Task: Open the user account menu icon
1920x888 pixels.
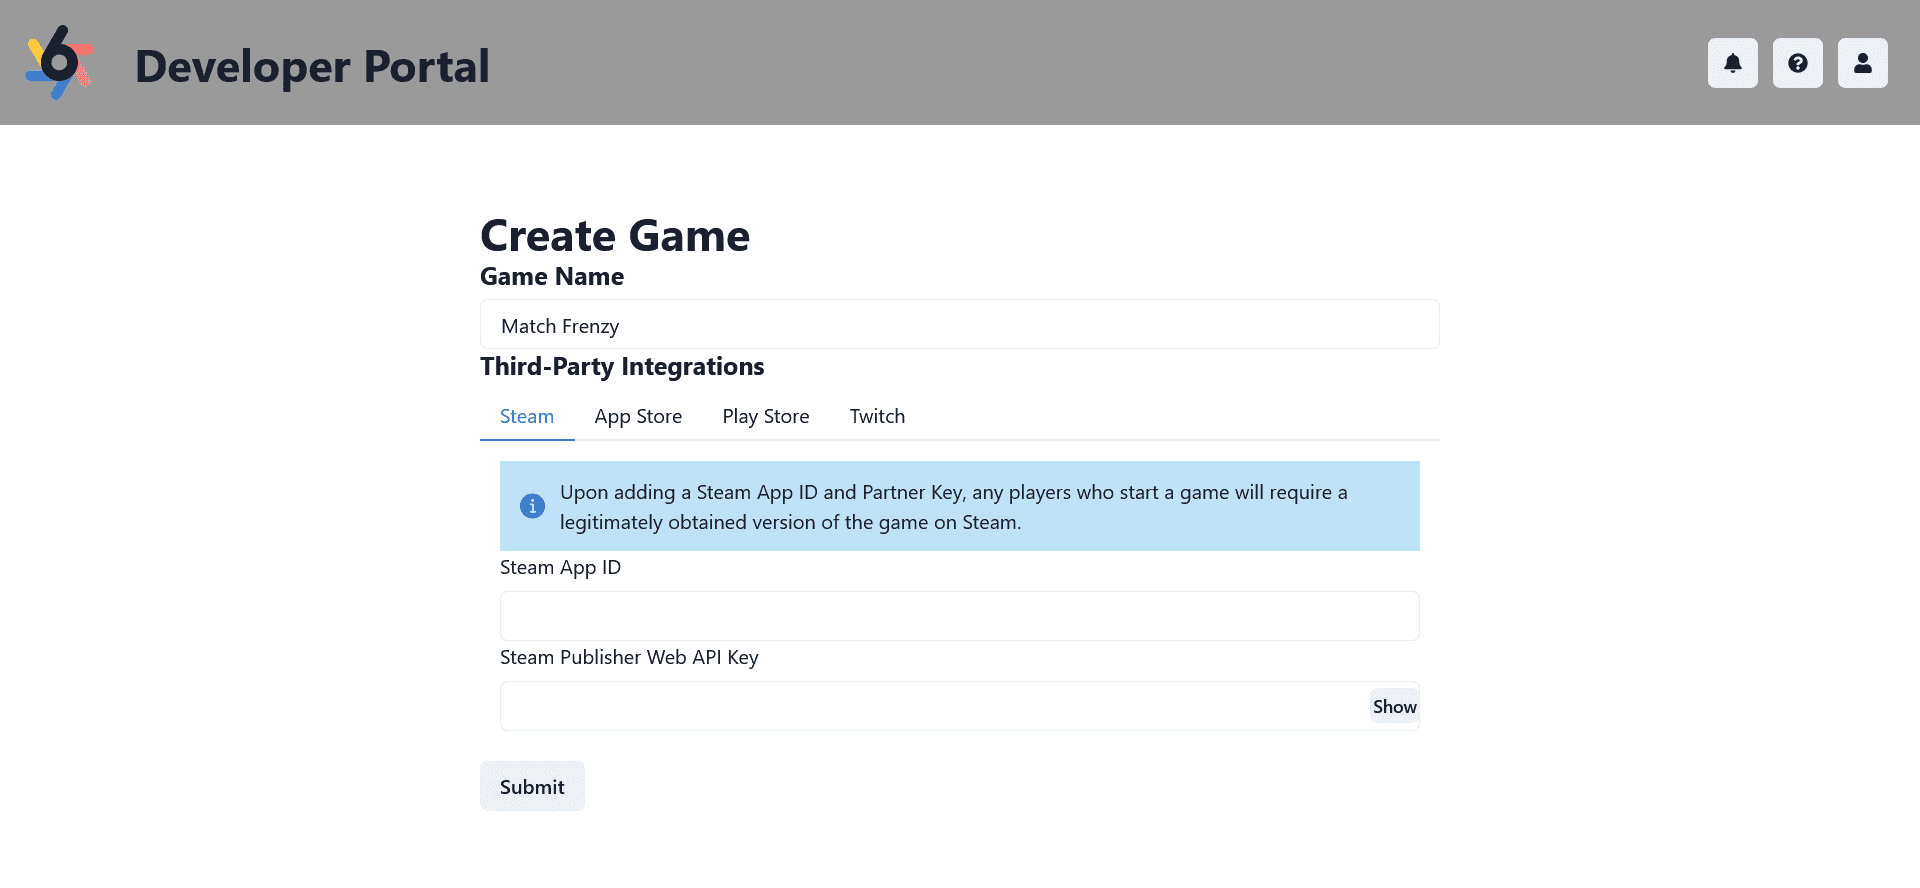Action: point(1862,63)
